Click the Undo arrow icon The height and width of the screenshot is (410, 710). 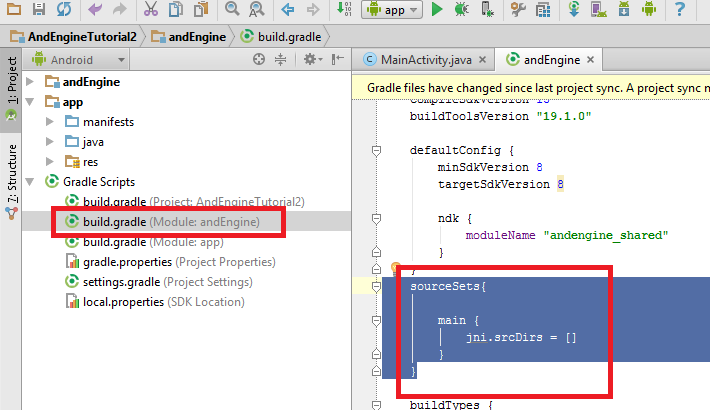click(x=95, y=10)
